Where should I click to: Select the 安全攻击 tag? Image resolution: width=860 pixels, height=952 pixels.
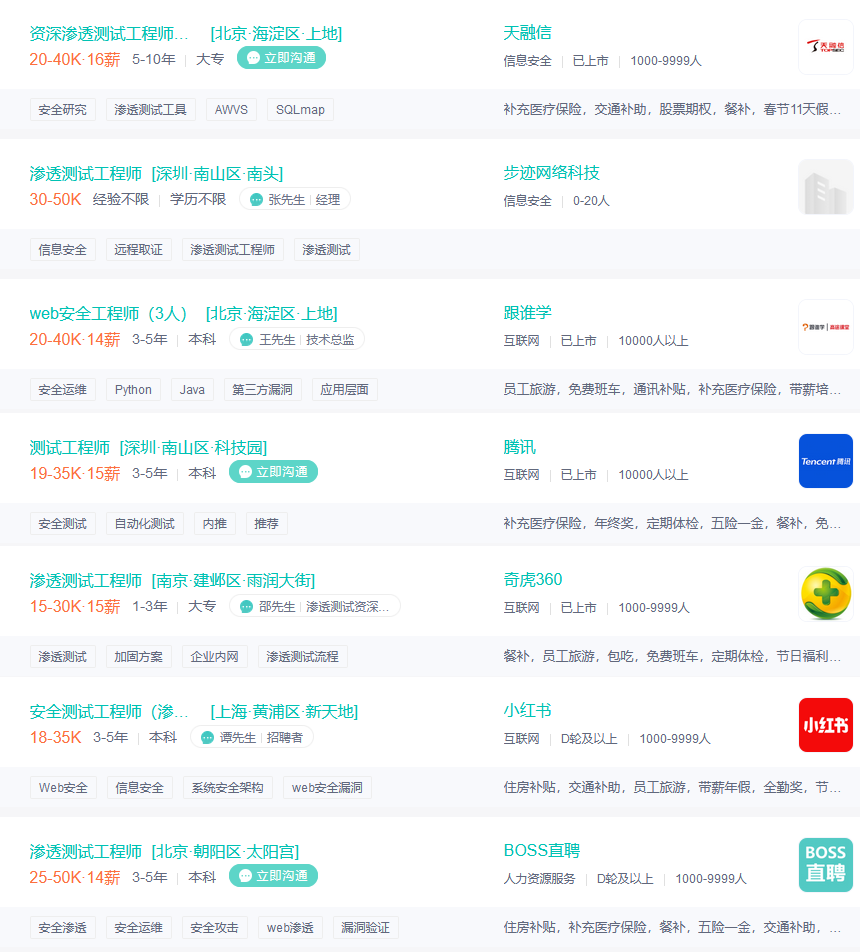(x=214, y=928)
